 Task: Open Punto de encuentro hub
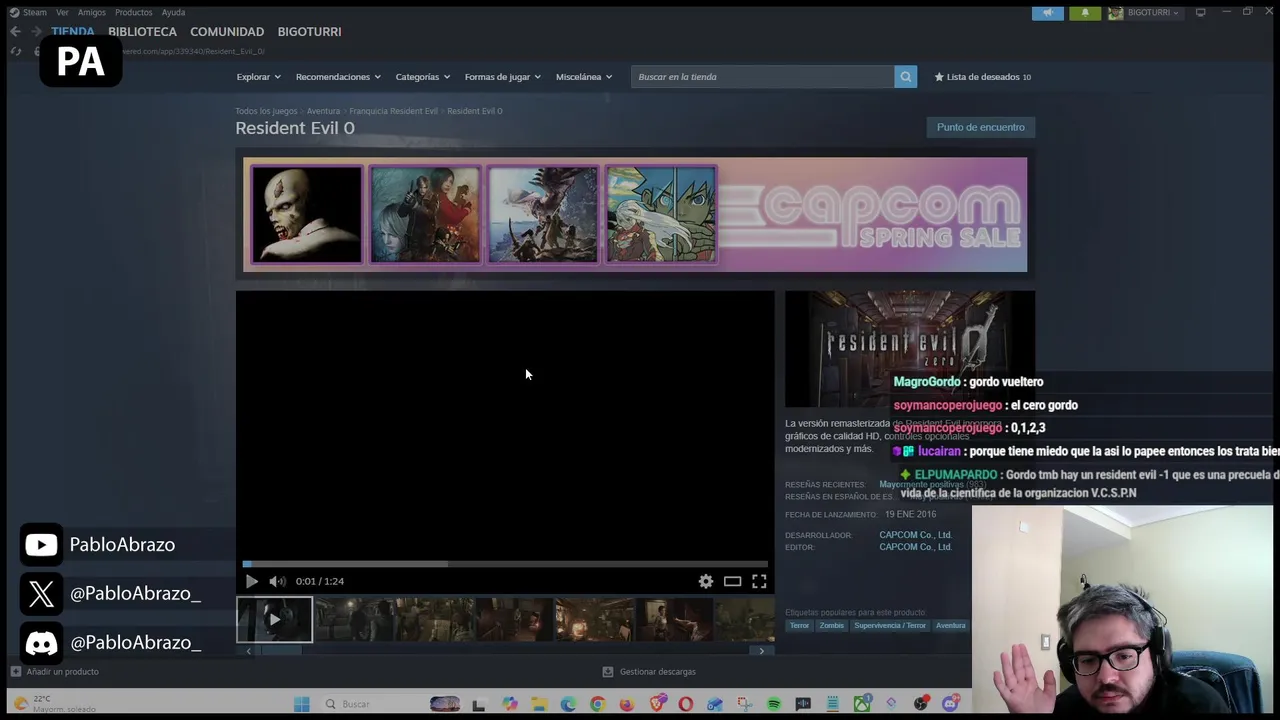pyautogui.click(x=981, y=127)
